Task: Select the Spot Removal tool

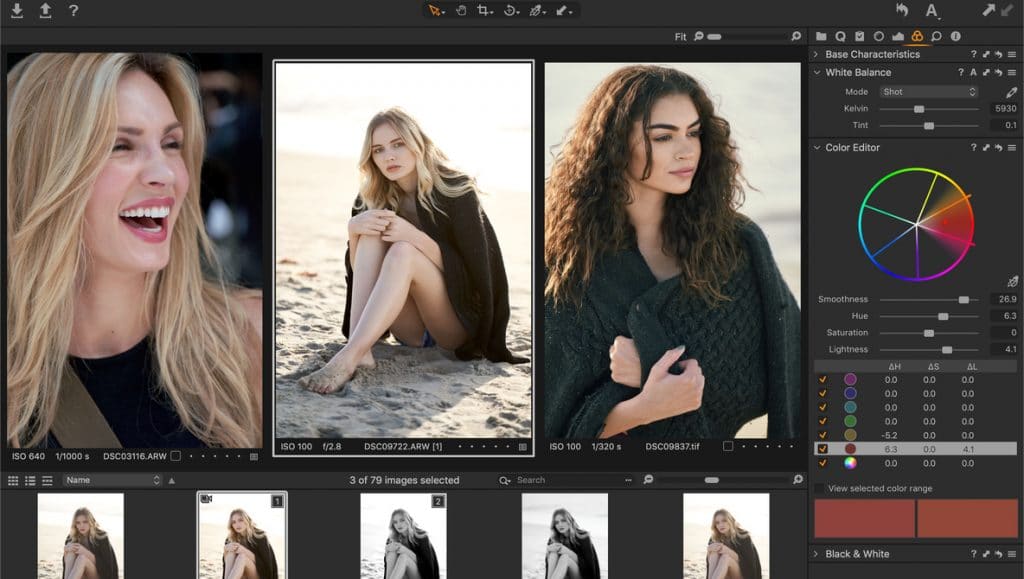Action: (x=536, y=12)
